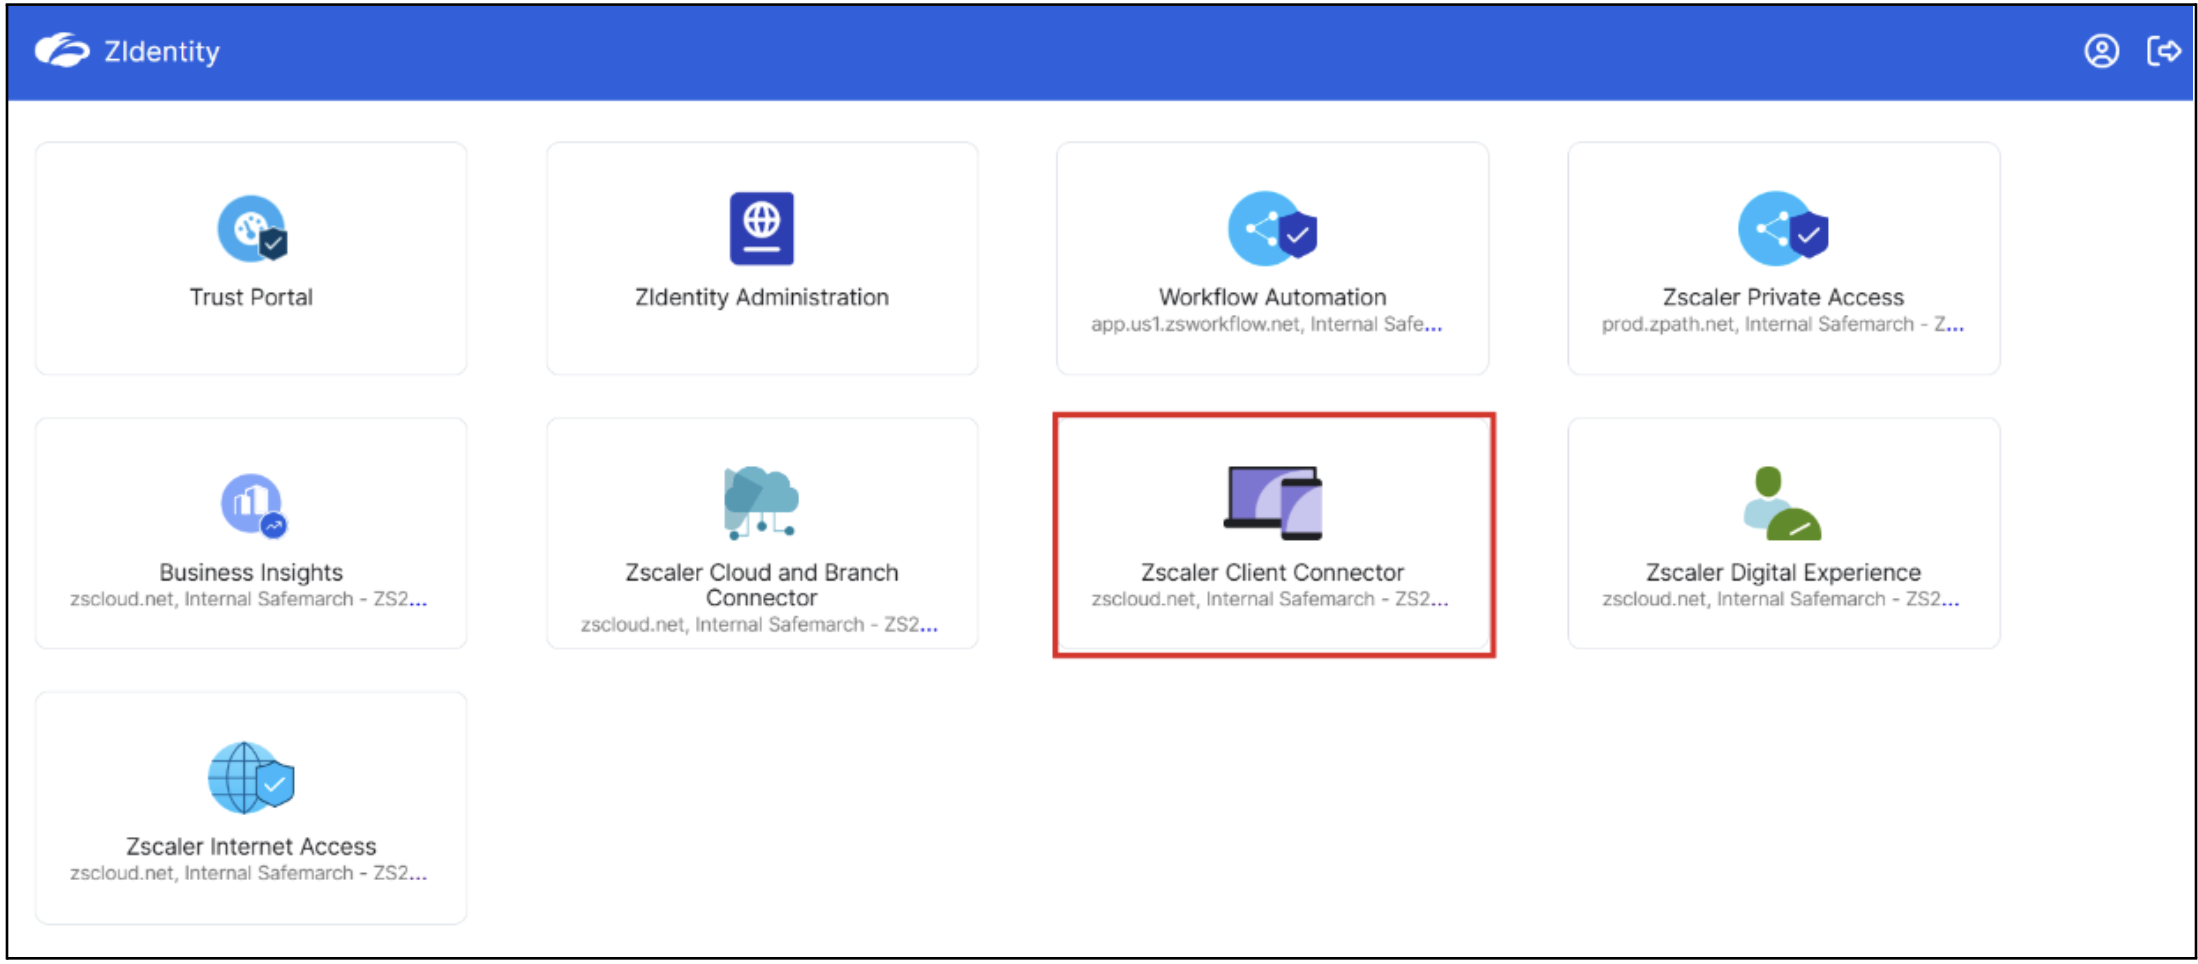Open Zscaler Cloud and Branch Connector title
The width and height of the screenshot is (2198, 964).
click(x=762, y=585)
